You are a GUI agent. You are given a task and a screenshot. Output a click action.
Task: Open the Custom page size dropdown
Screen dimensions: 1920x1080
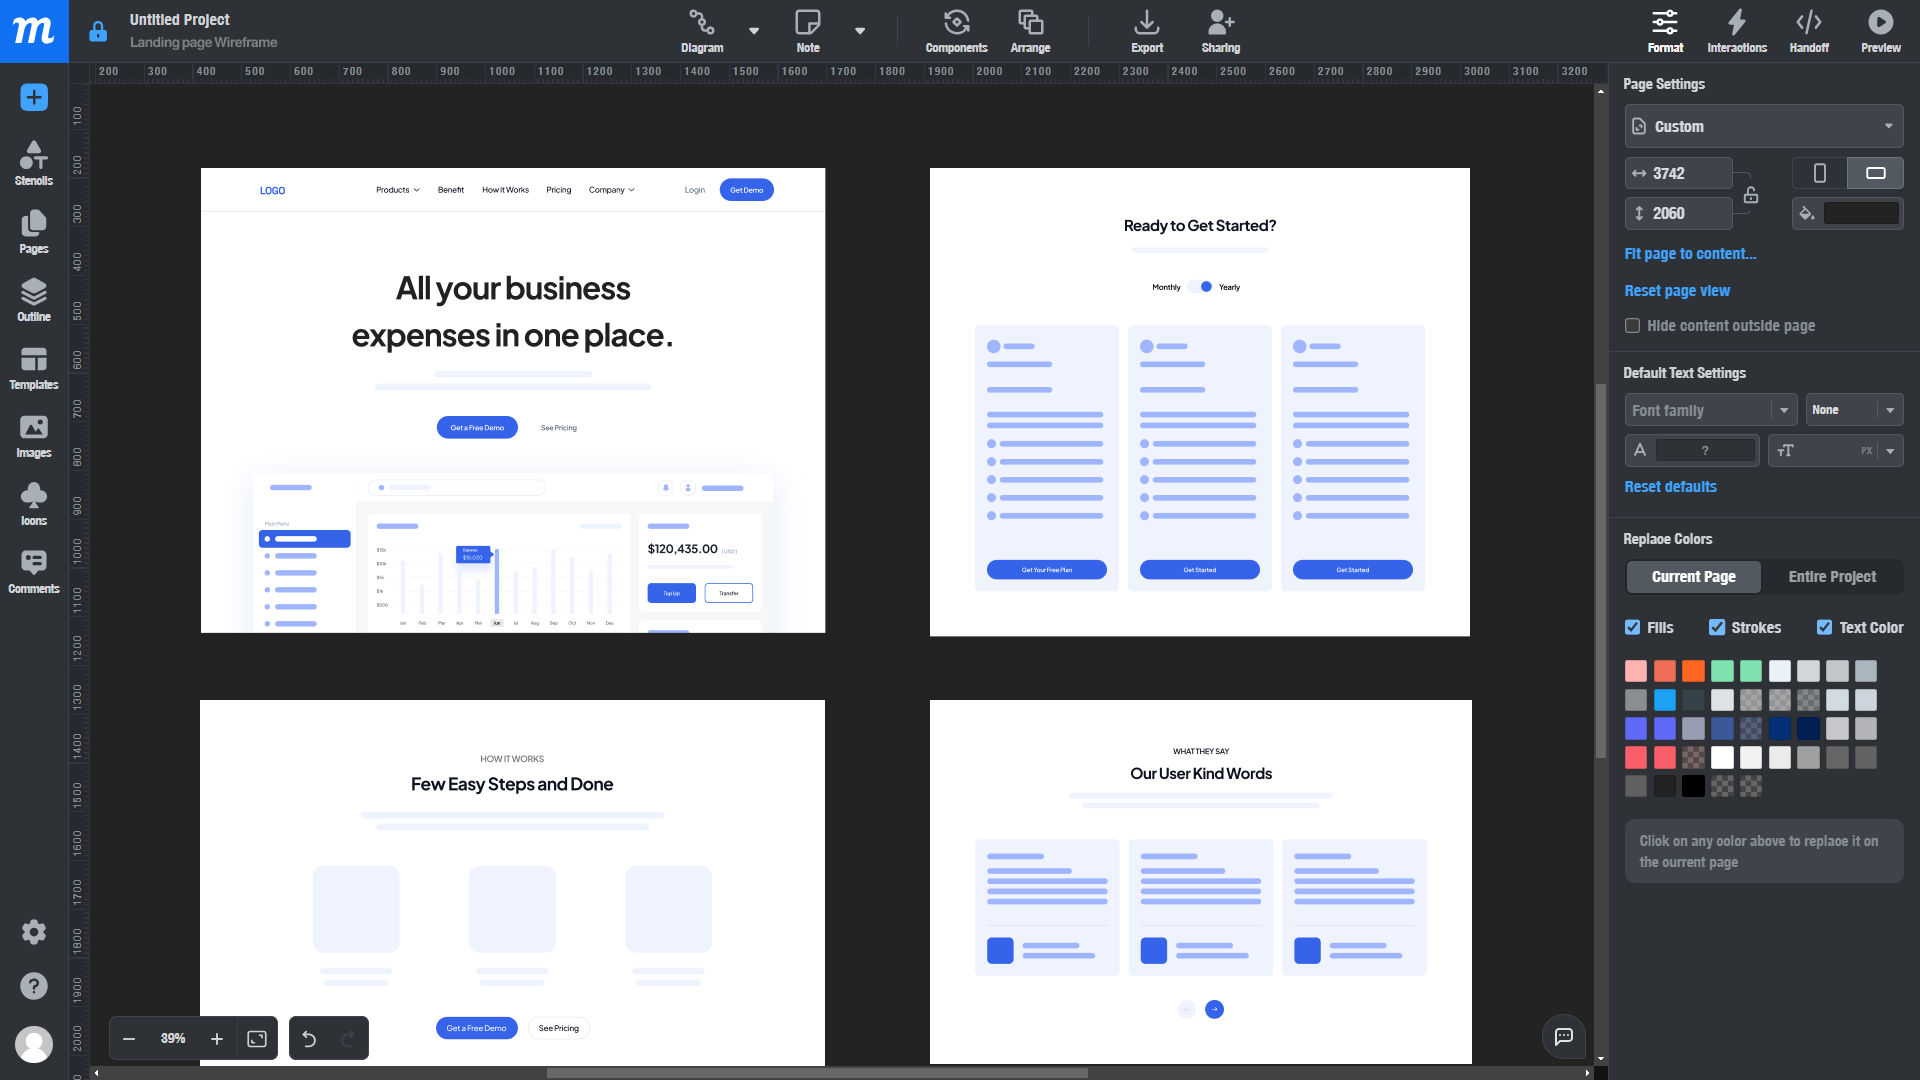(x=1763, y=127)
